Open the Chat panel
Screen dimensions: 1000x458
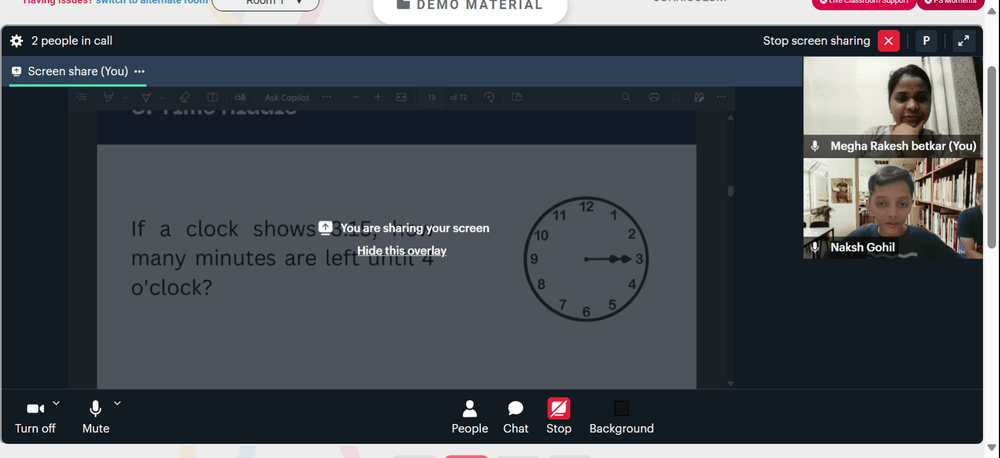click(515, 417)
